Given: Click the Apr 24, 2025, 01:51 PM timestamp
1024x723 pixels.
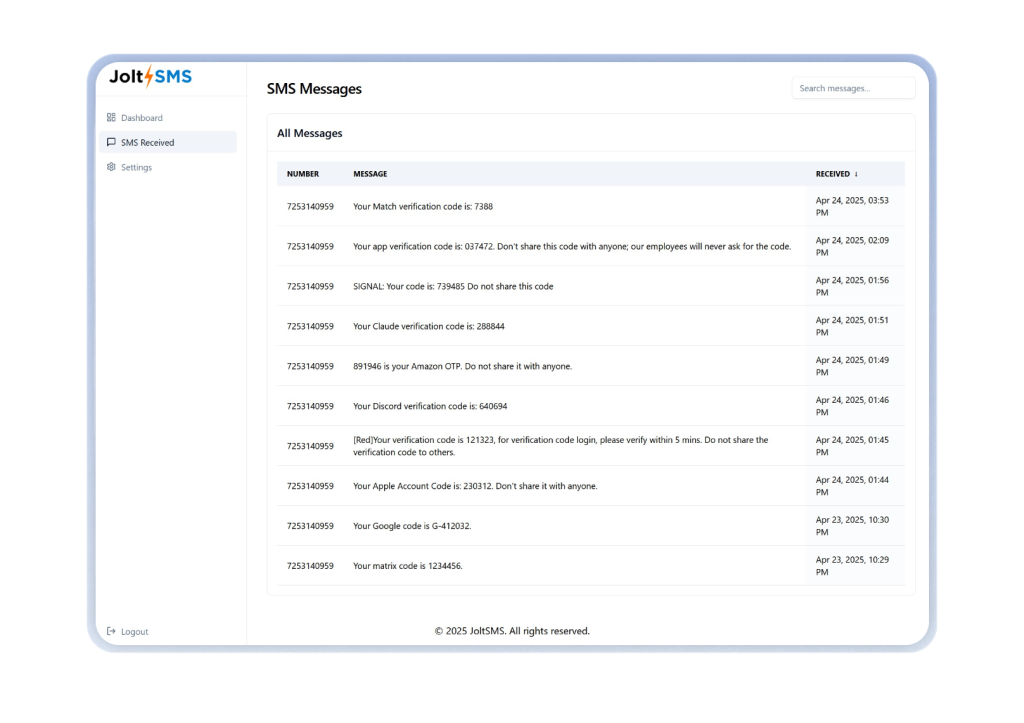Looking at the screenshot, I should coord(852,327).
